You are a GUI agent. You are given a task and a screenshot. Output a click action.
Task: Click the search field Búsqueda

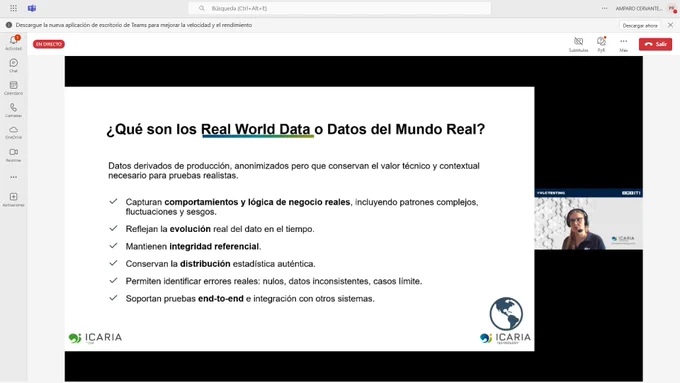(x=340, y=8)
